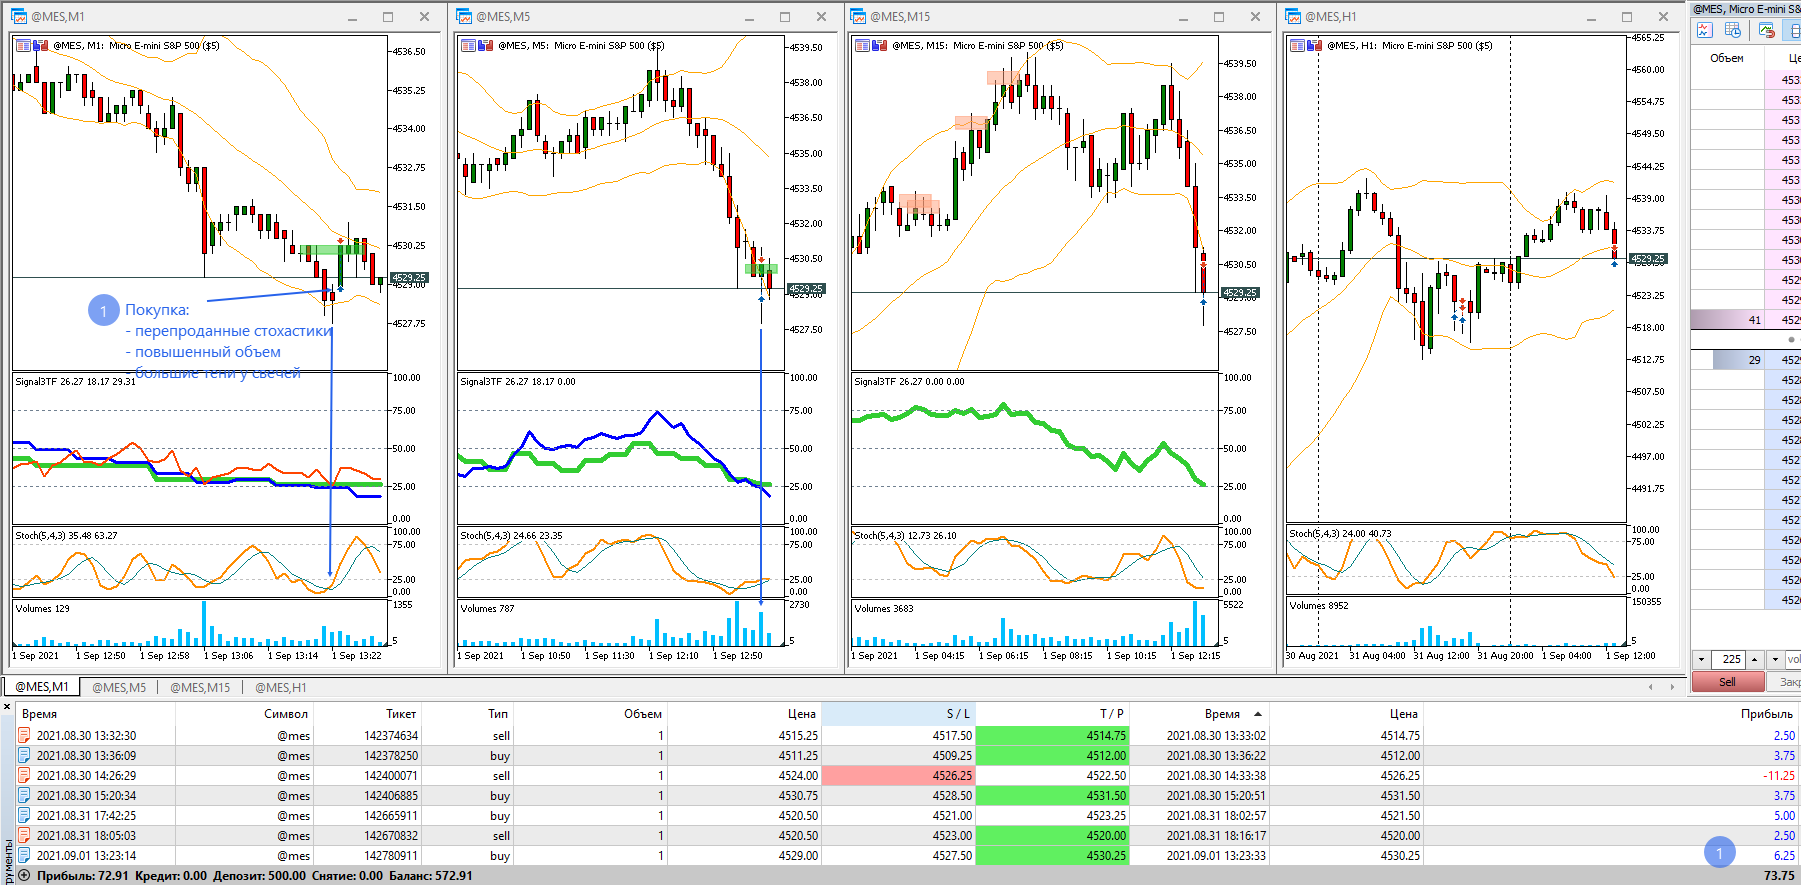Sort by Время column with the sort arrow

click(x=1257, y=714)
